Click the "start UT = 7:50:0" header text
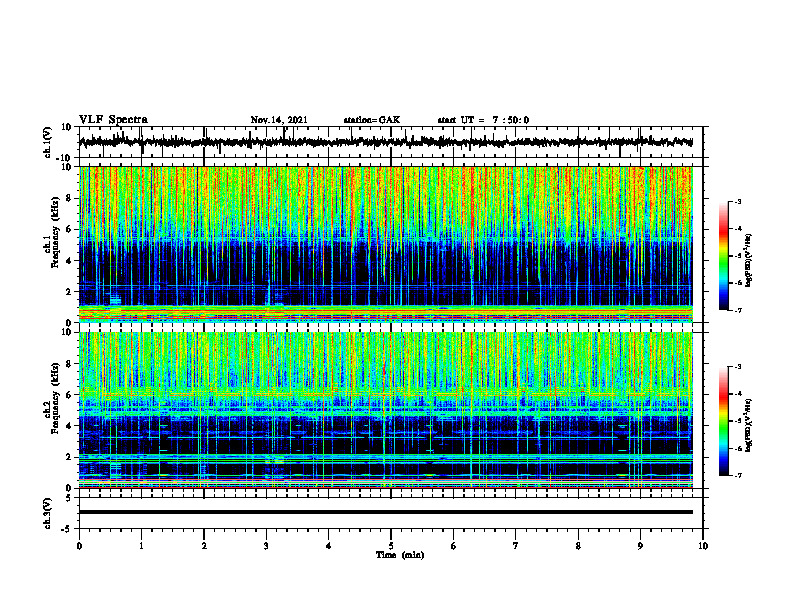The width and height of the screenshot is (792, 612). click(483, 120)
